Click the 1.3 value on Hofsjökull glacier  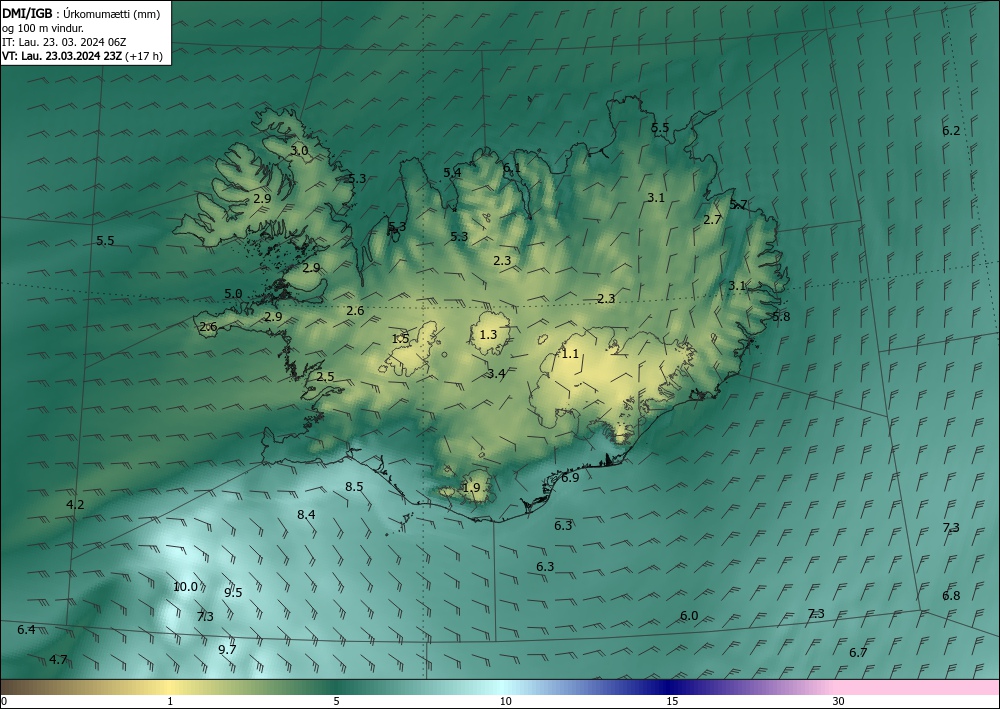(488, 335)
